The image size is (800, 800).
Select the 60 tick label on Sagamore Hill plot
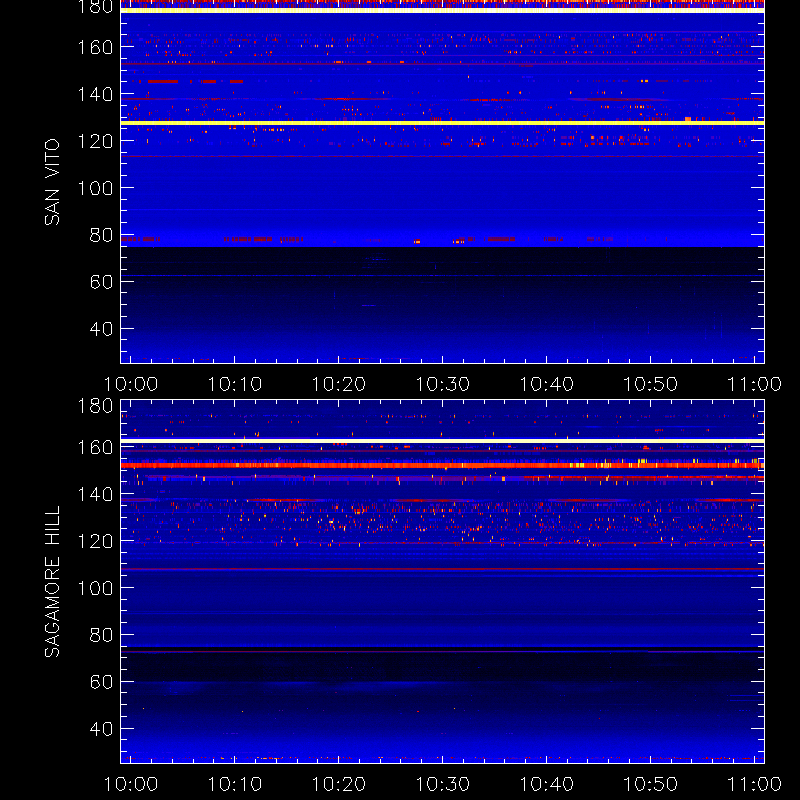pos(101,682)
